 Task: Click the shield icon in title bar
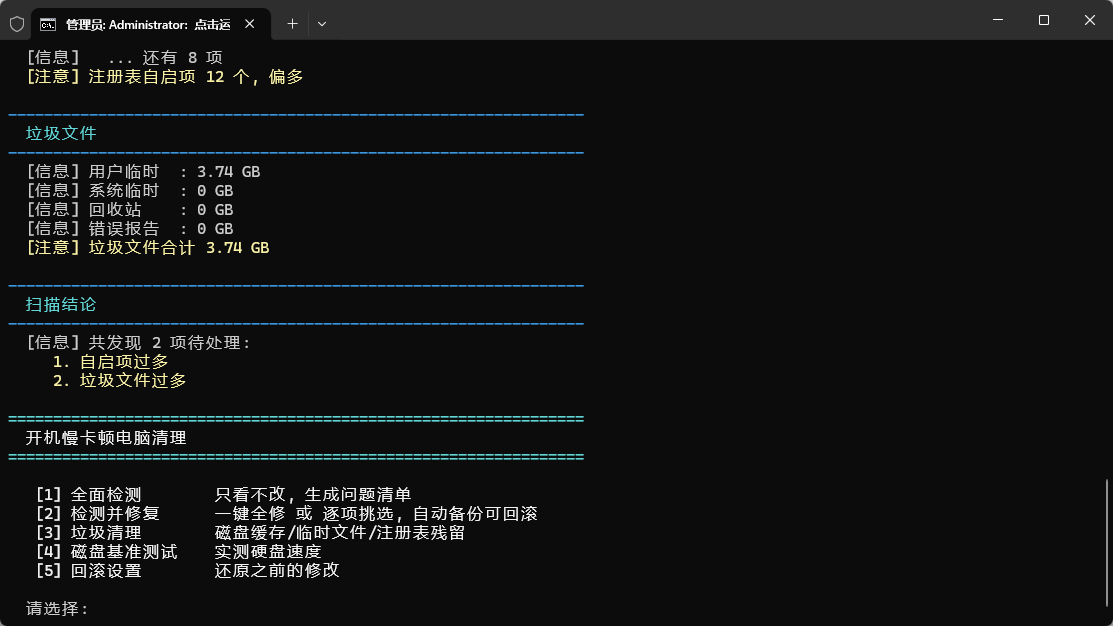point(17,24)
